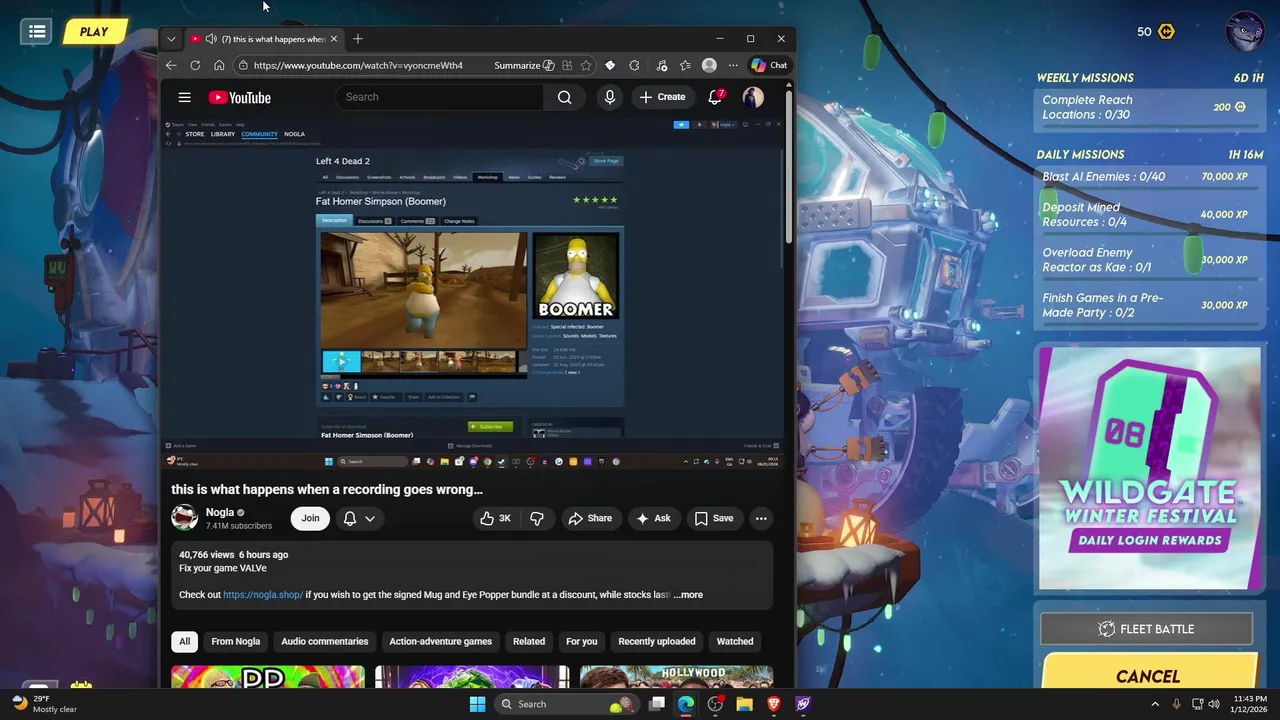Image resolution: width=1280 pixels, height=720 pixels.
Task: Select the All filter chip
Action: [x=184, y=641]
